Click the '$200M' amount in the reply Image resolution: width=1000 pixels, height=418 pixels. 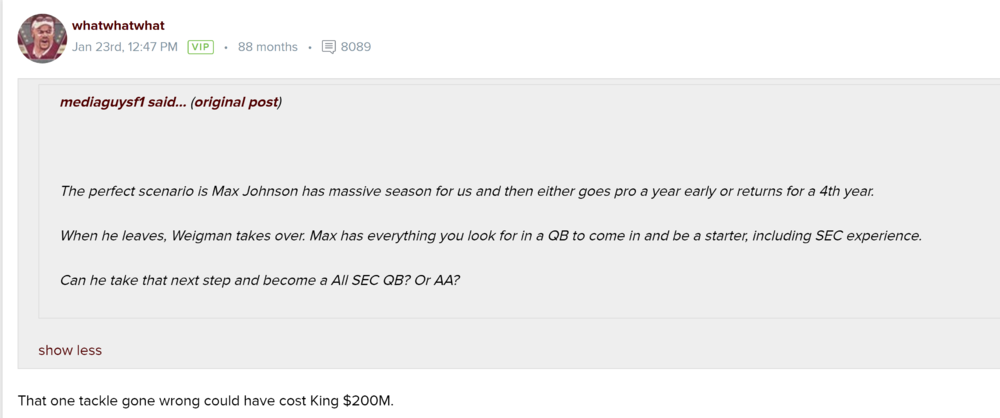(368, 401)
